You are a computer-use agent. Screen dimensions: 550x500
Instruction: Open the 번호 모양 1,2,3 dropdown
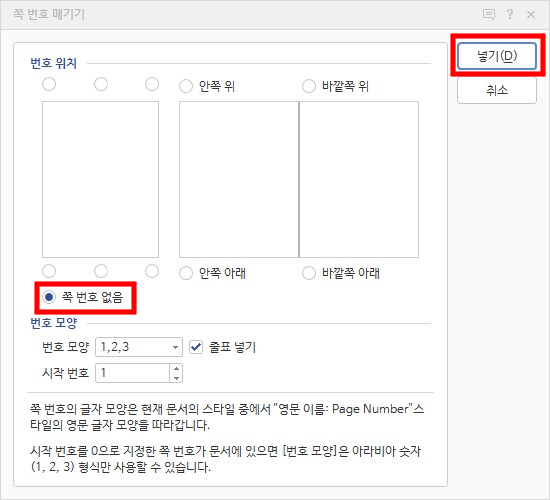point(139,347)
